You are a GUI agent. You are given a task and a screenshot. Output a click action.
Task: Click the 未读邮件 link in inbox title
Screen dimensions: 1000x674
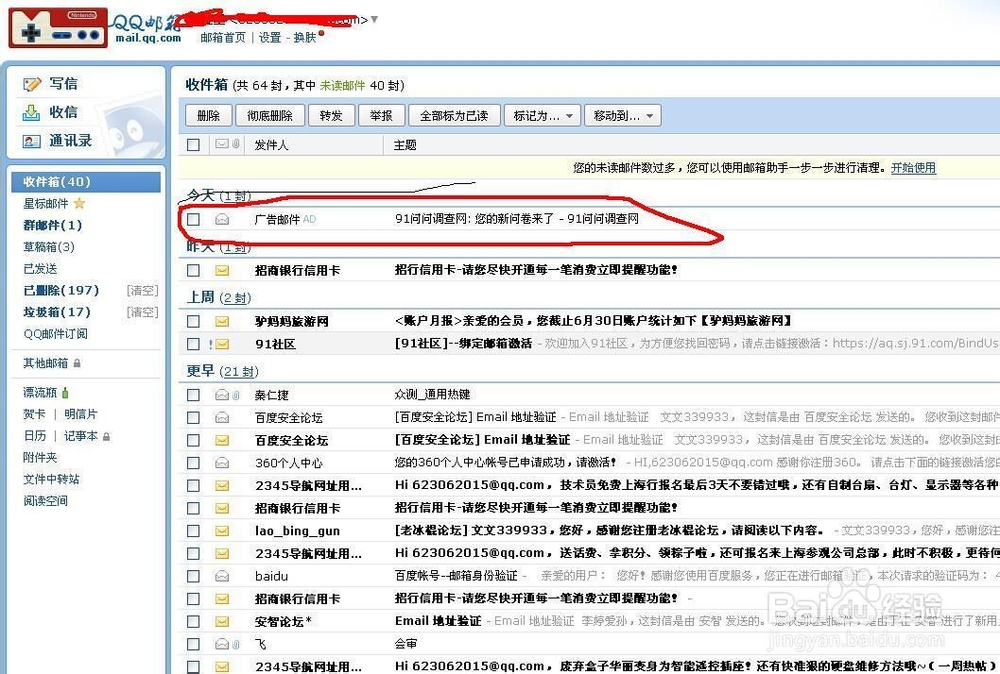click(342, 85)
